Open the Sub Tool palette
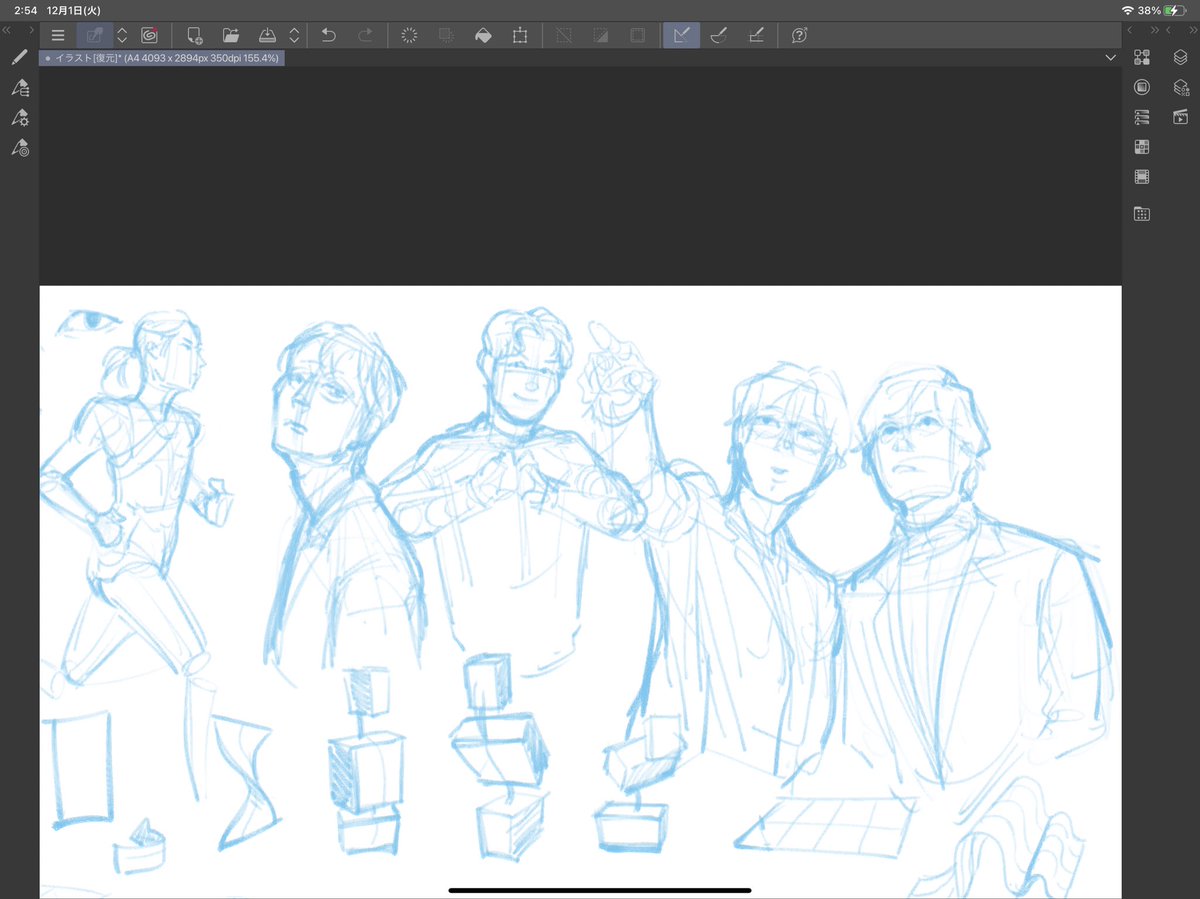 coord(19,88)
